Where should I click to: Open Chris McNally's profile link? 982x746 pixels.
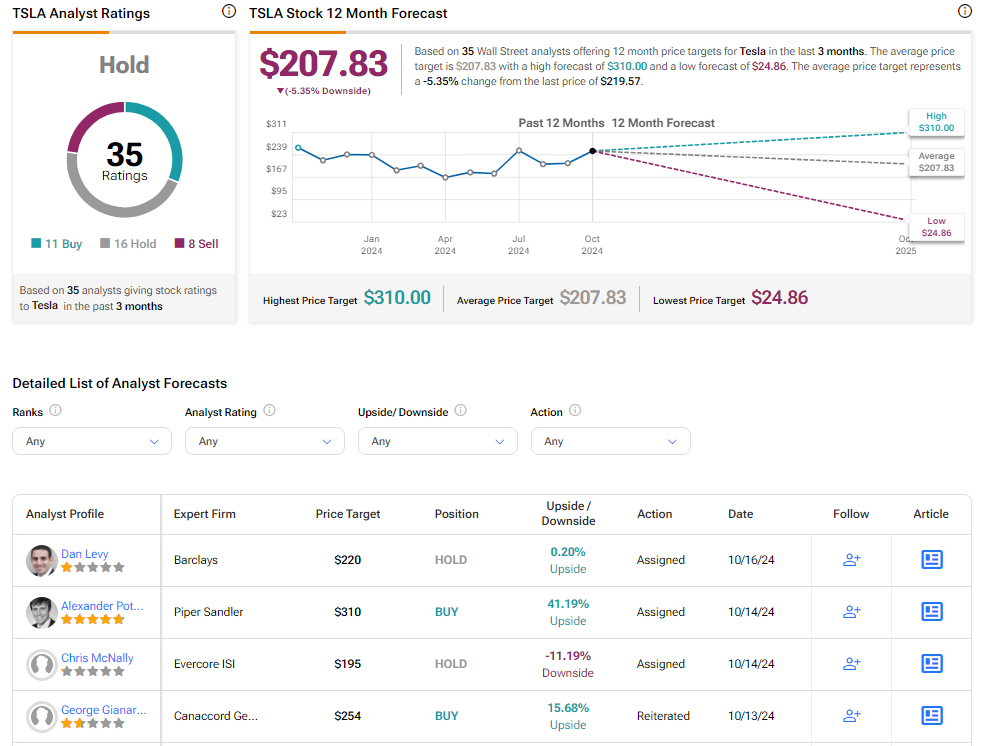[x=97, y=658]
